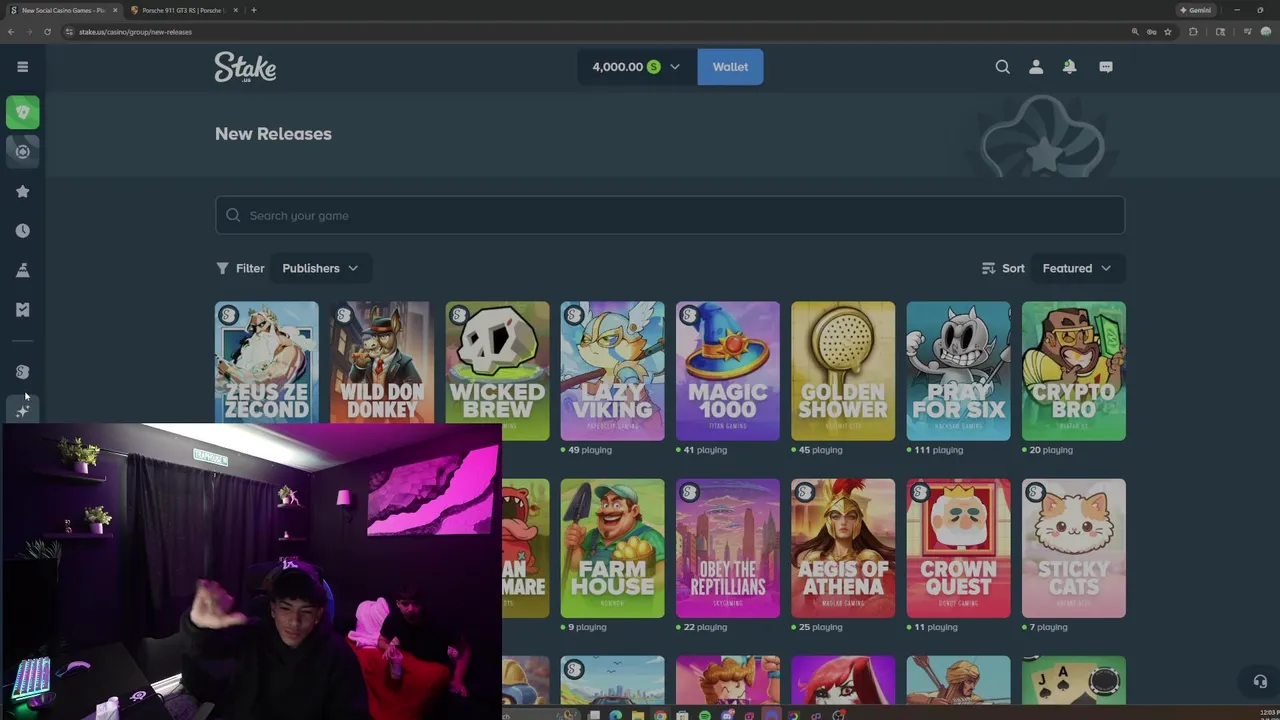This screenshot has width=1280, height=720.
Task: Open the Lazy Viking game
Action: point(612,371)
